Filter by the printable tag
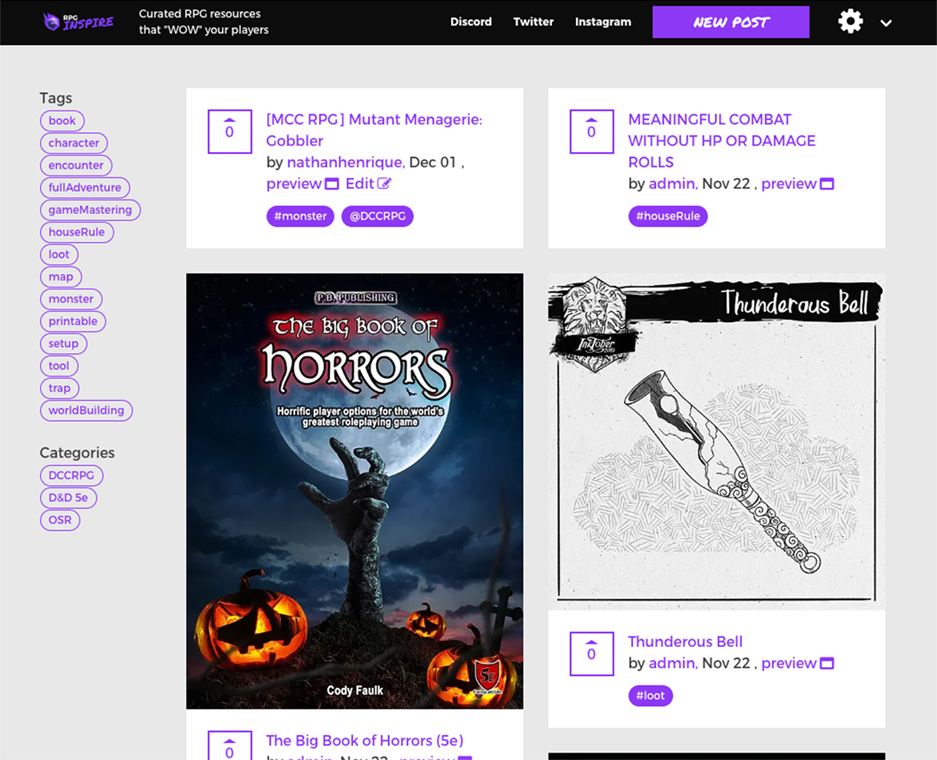 [x=73, y=321]
